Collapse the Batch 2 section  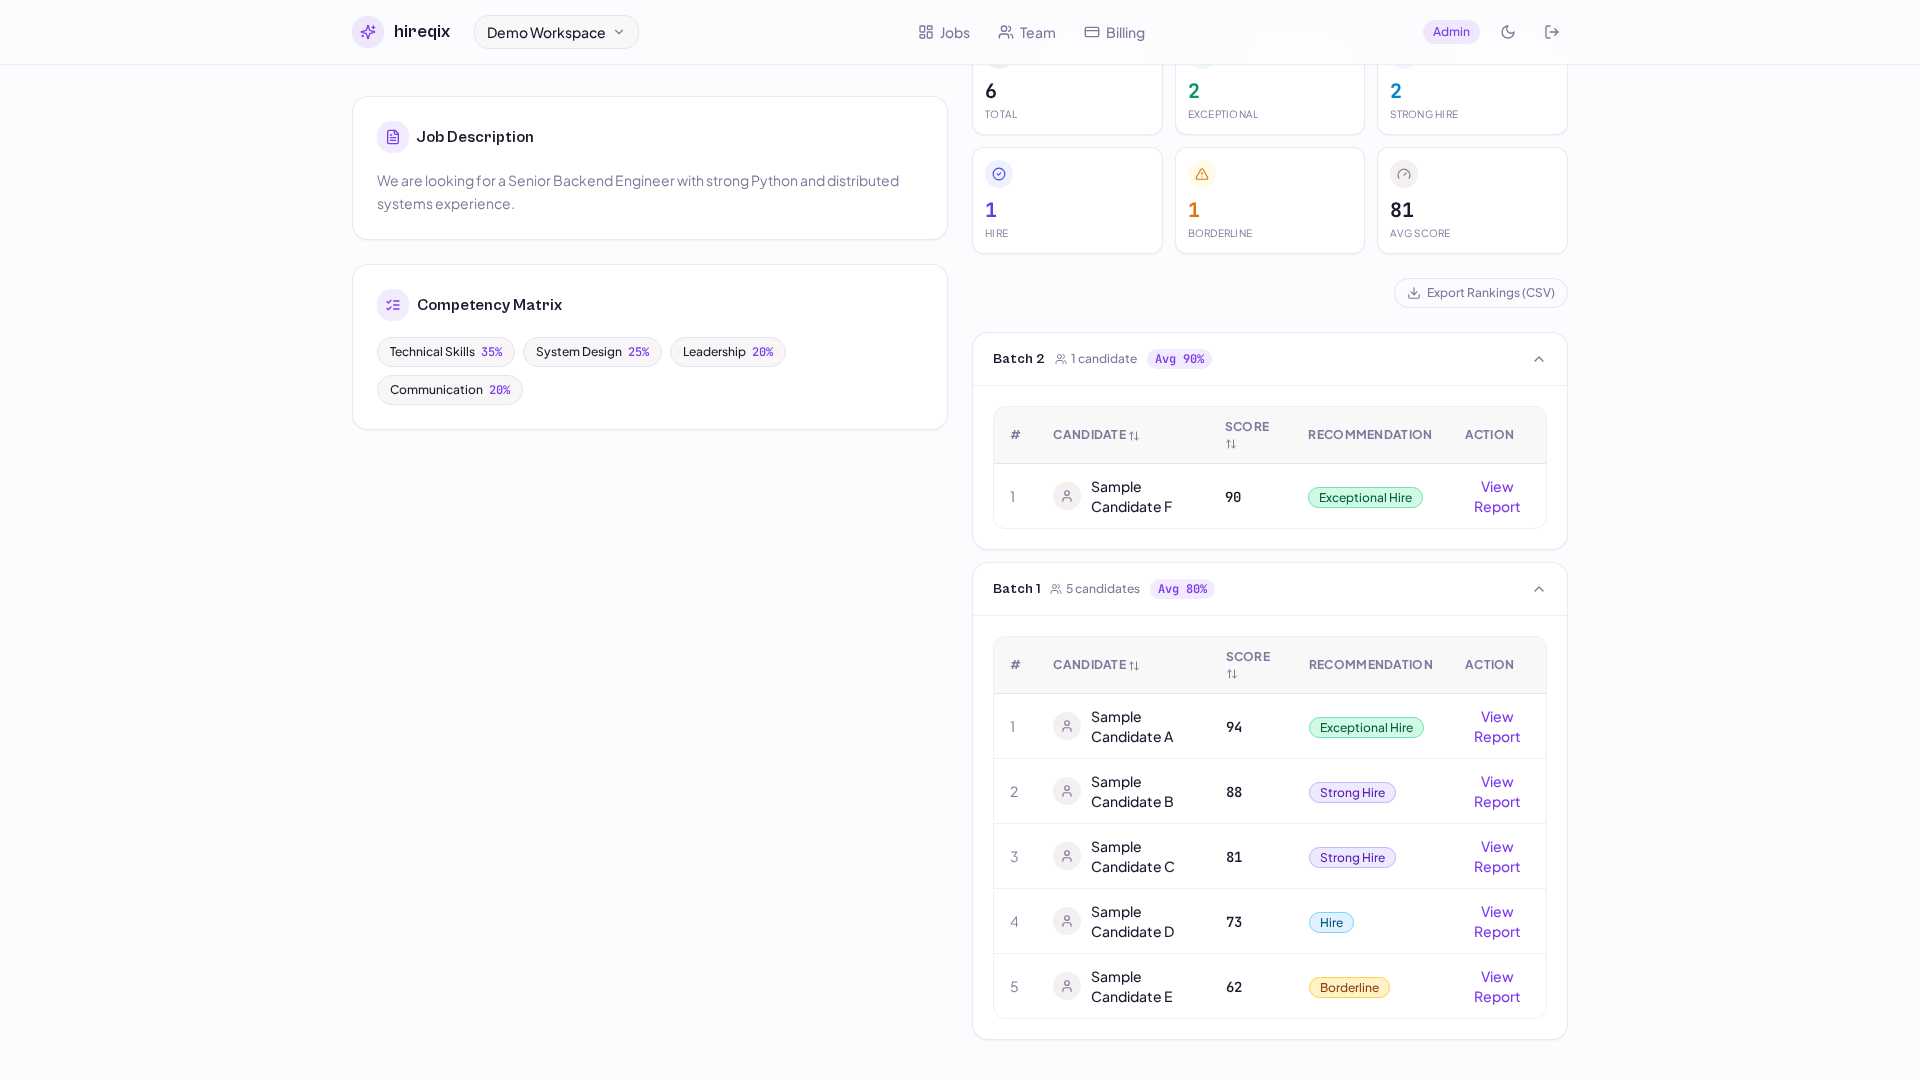pyautogui.click(x=1539, y=359)
